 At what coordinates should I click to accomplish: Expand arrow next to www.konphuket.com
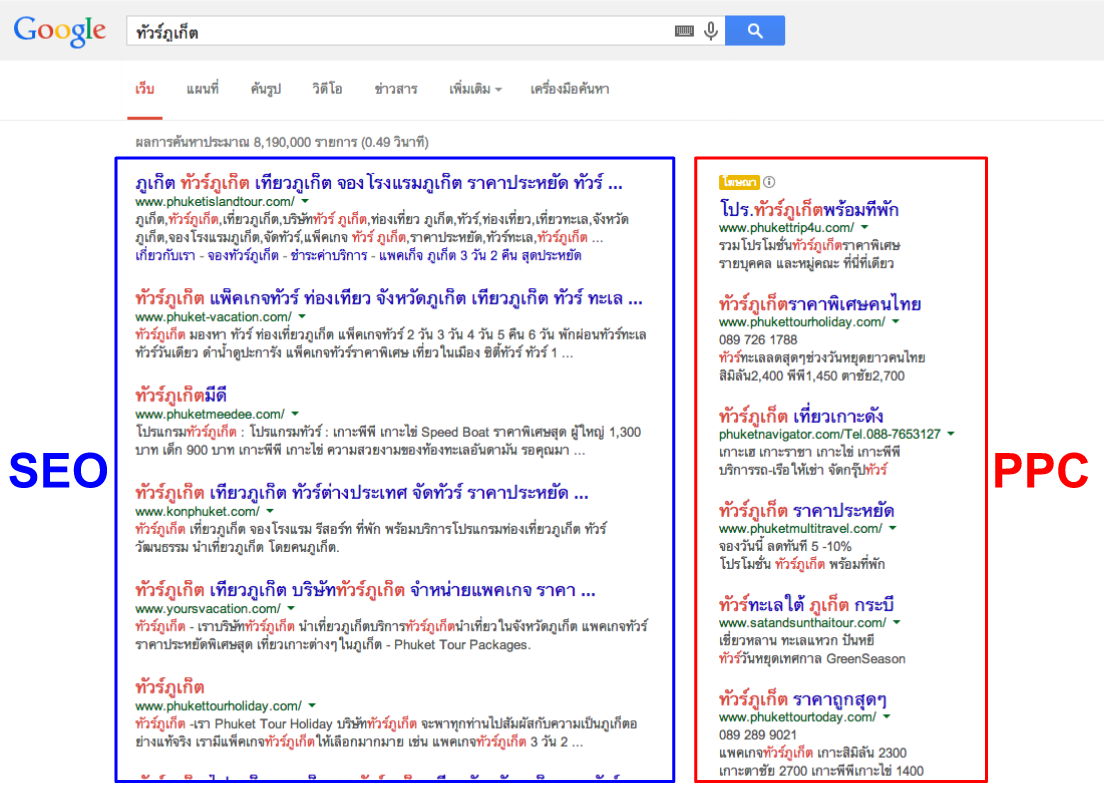[270, 512]
